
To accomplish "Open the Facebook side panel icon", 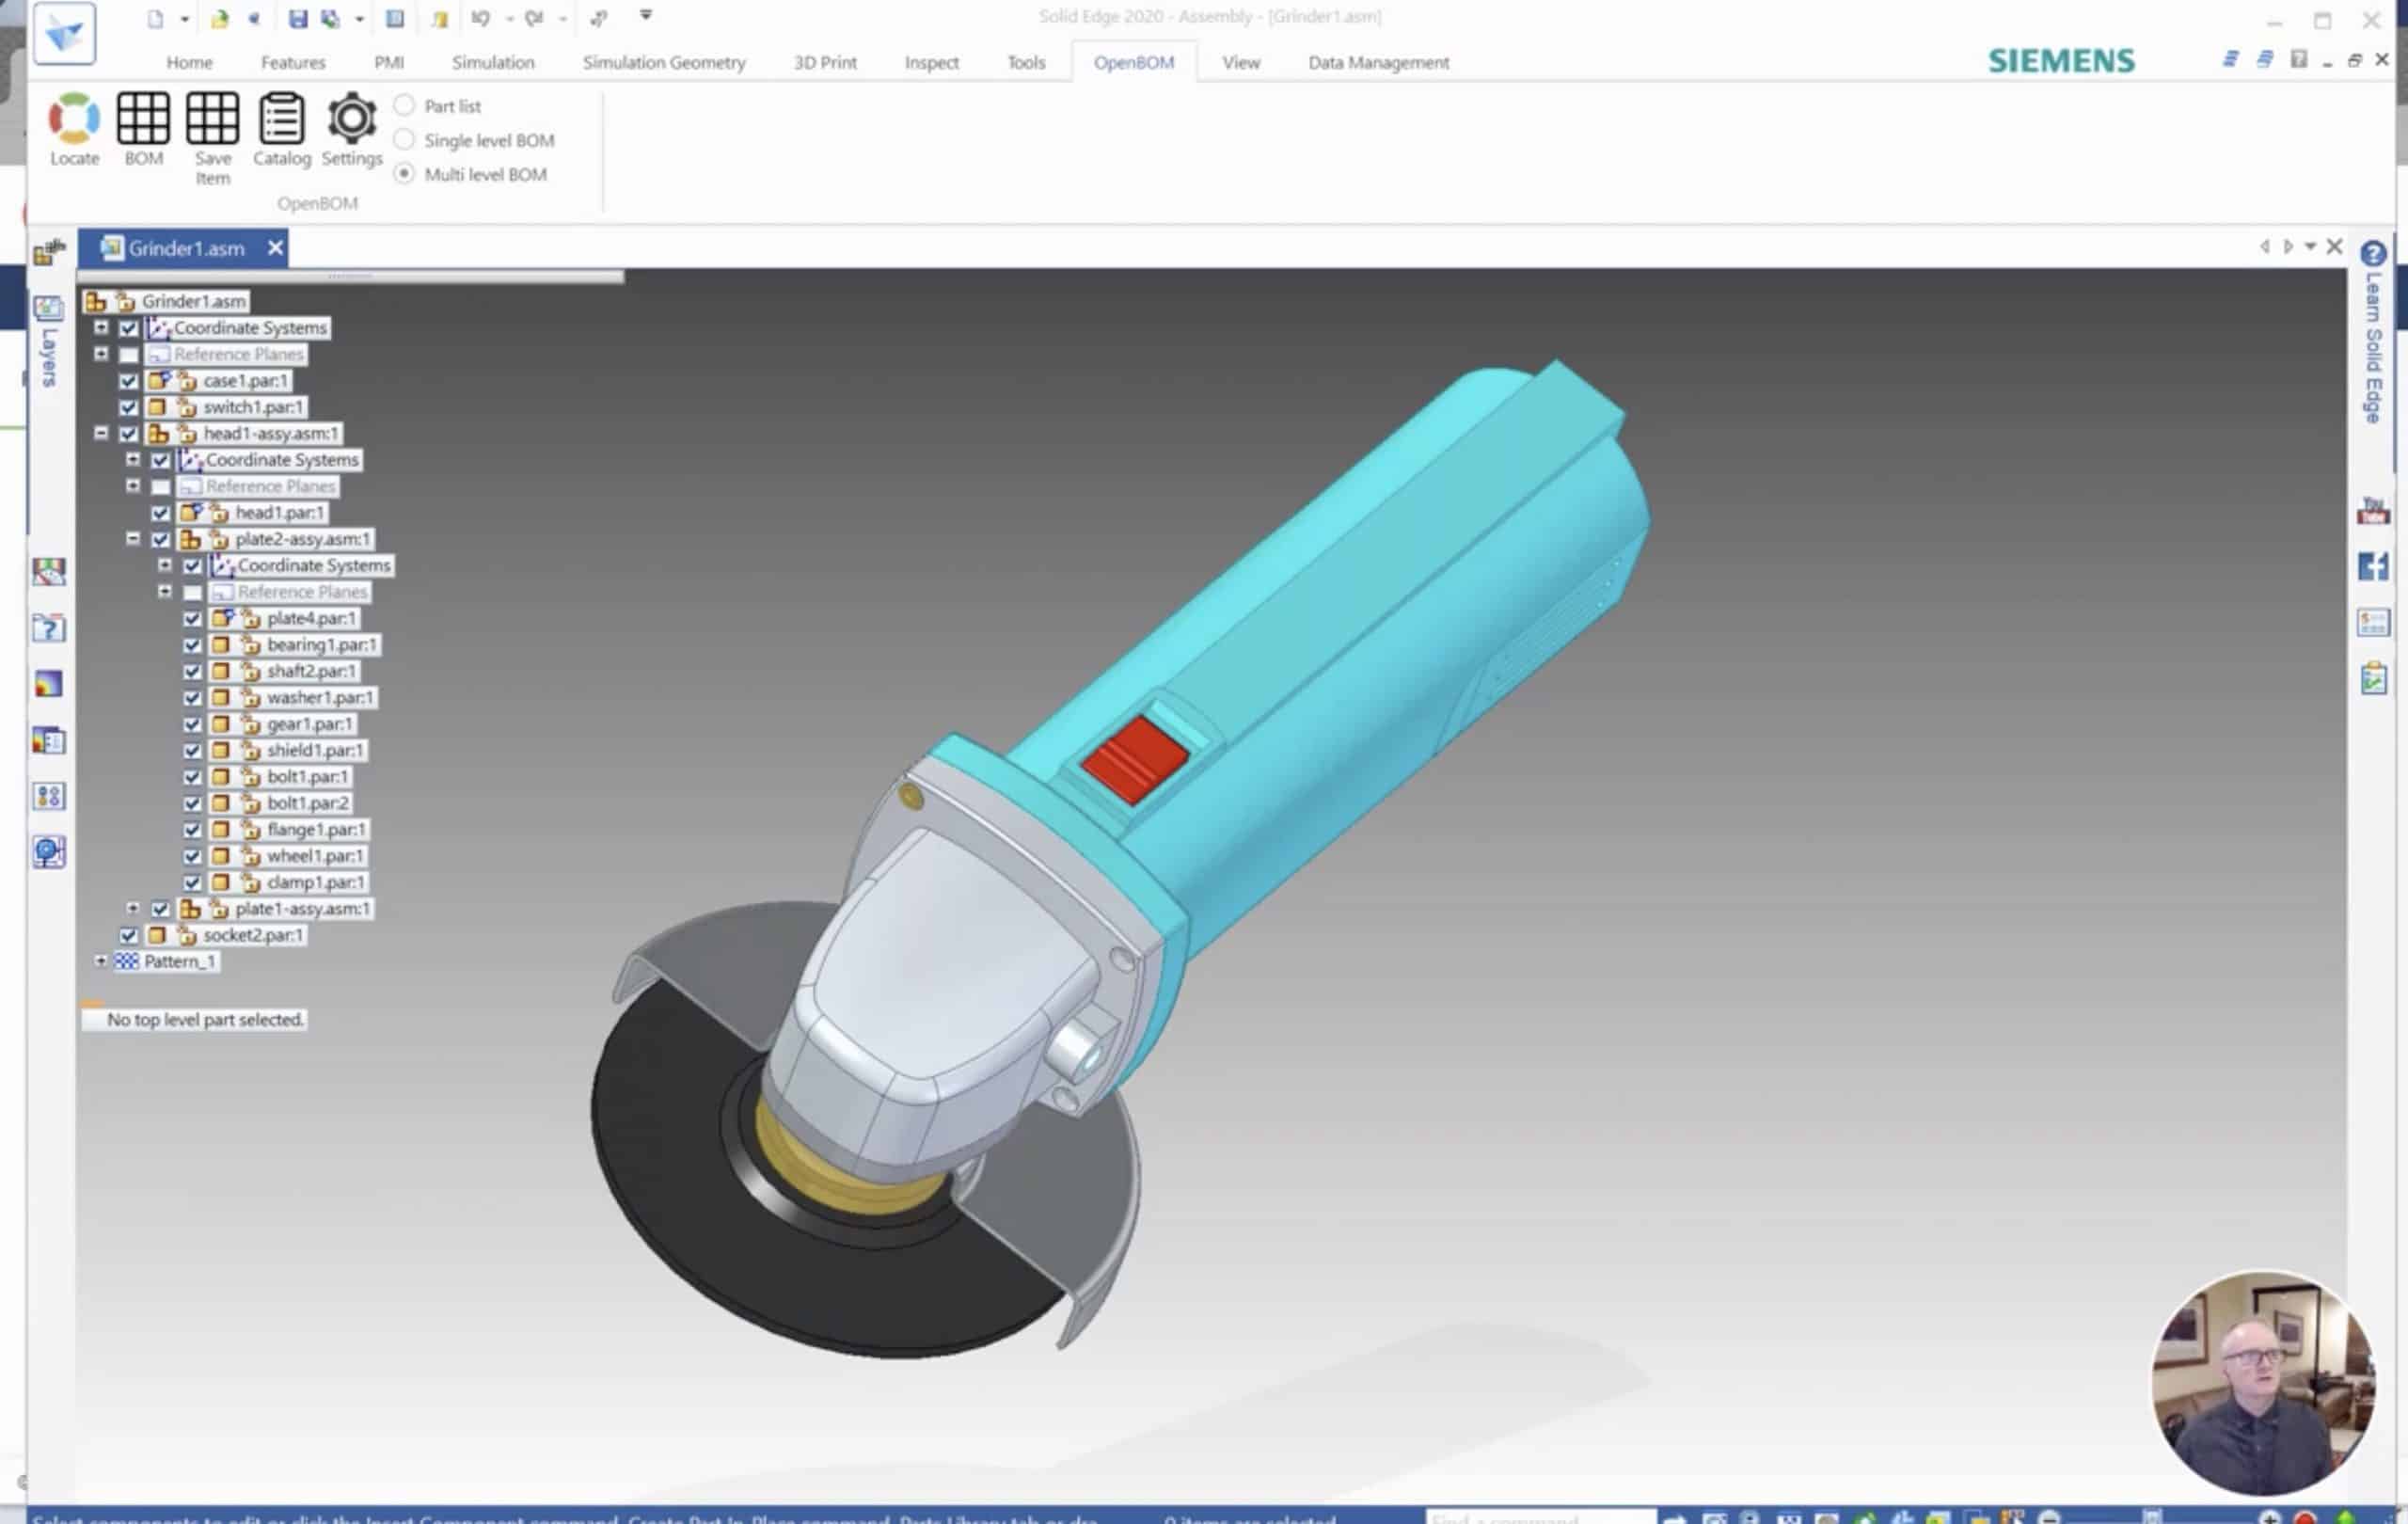I will [2372, 567].
